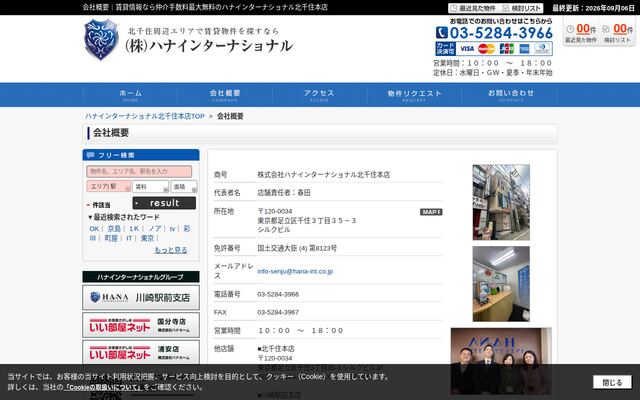The width and height of the screenshot is (640, 400).
Task: Click the 株式会社ハナインターナショナル北千住本店 company name
Action: coord(324,175)
